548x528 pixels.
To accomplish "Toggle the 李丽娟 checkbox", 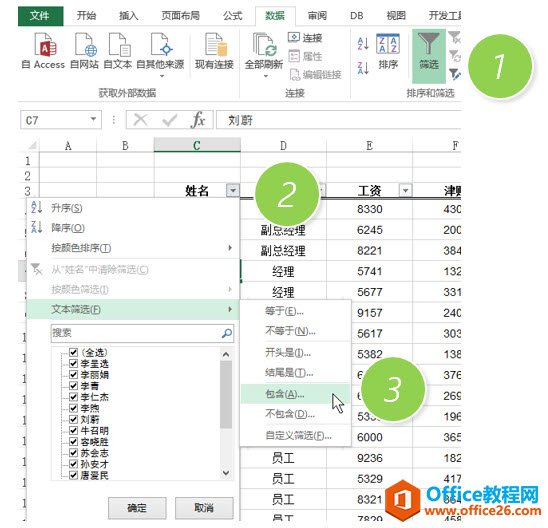I will (73, 375).
